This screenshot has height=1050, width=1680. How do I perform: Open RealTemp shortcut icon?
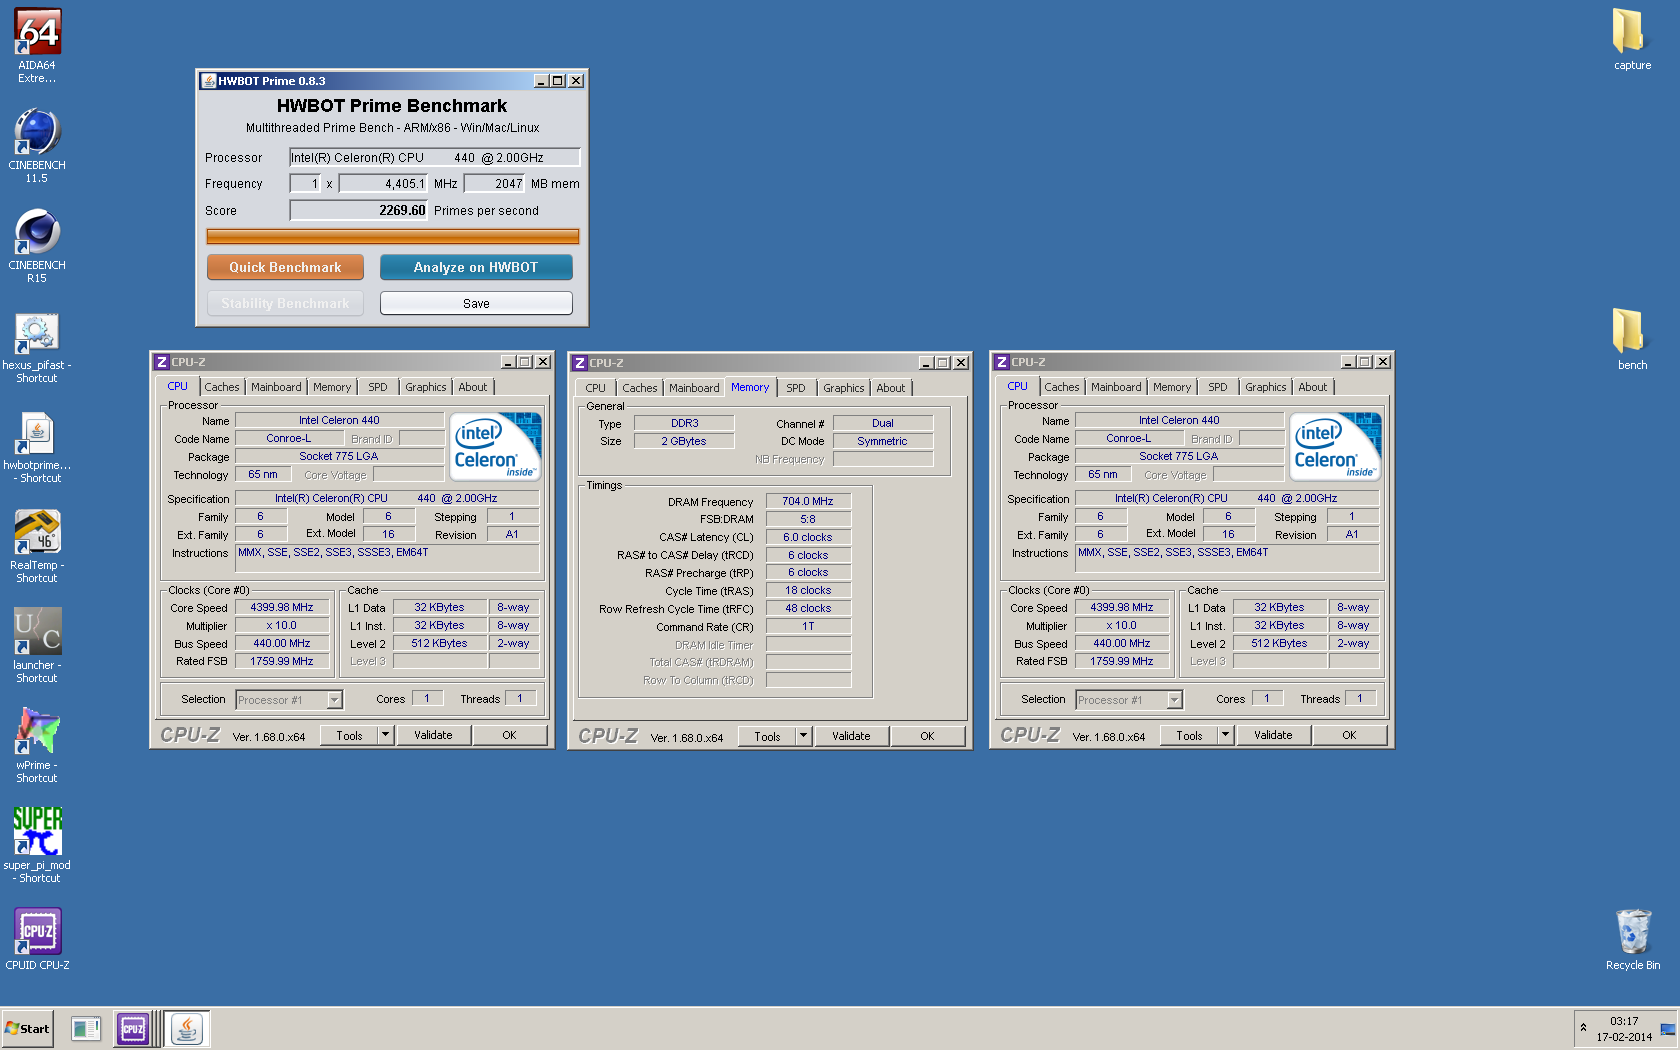click(x=37, y=546)
